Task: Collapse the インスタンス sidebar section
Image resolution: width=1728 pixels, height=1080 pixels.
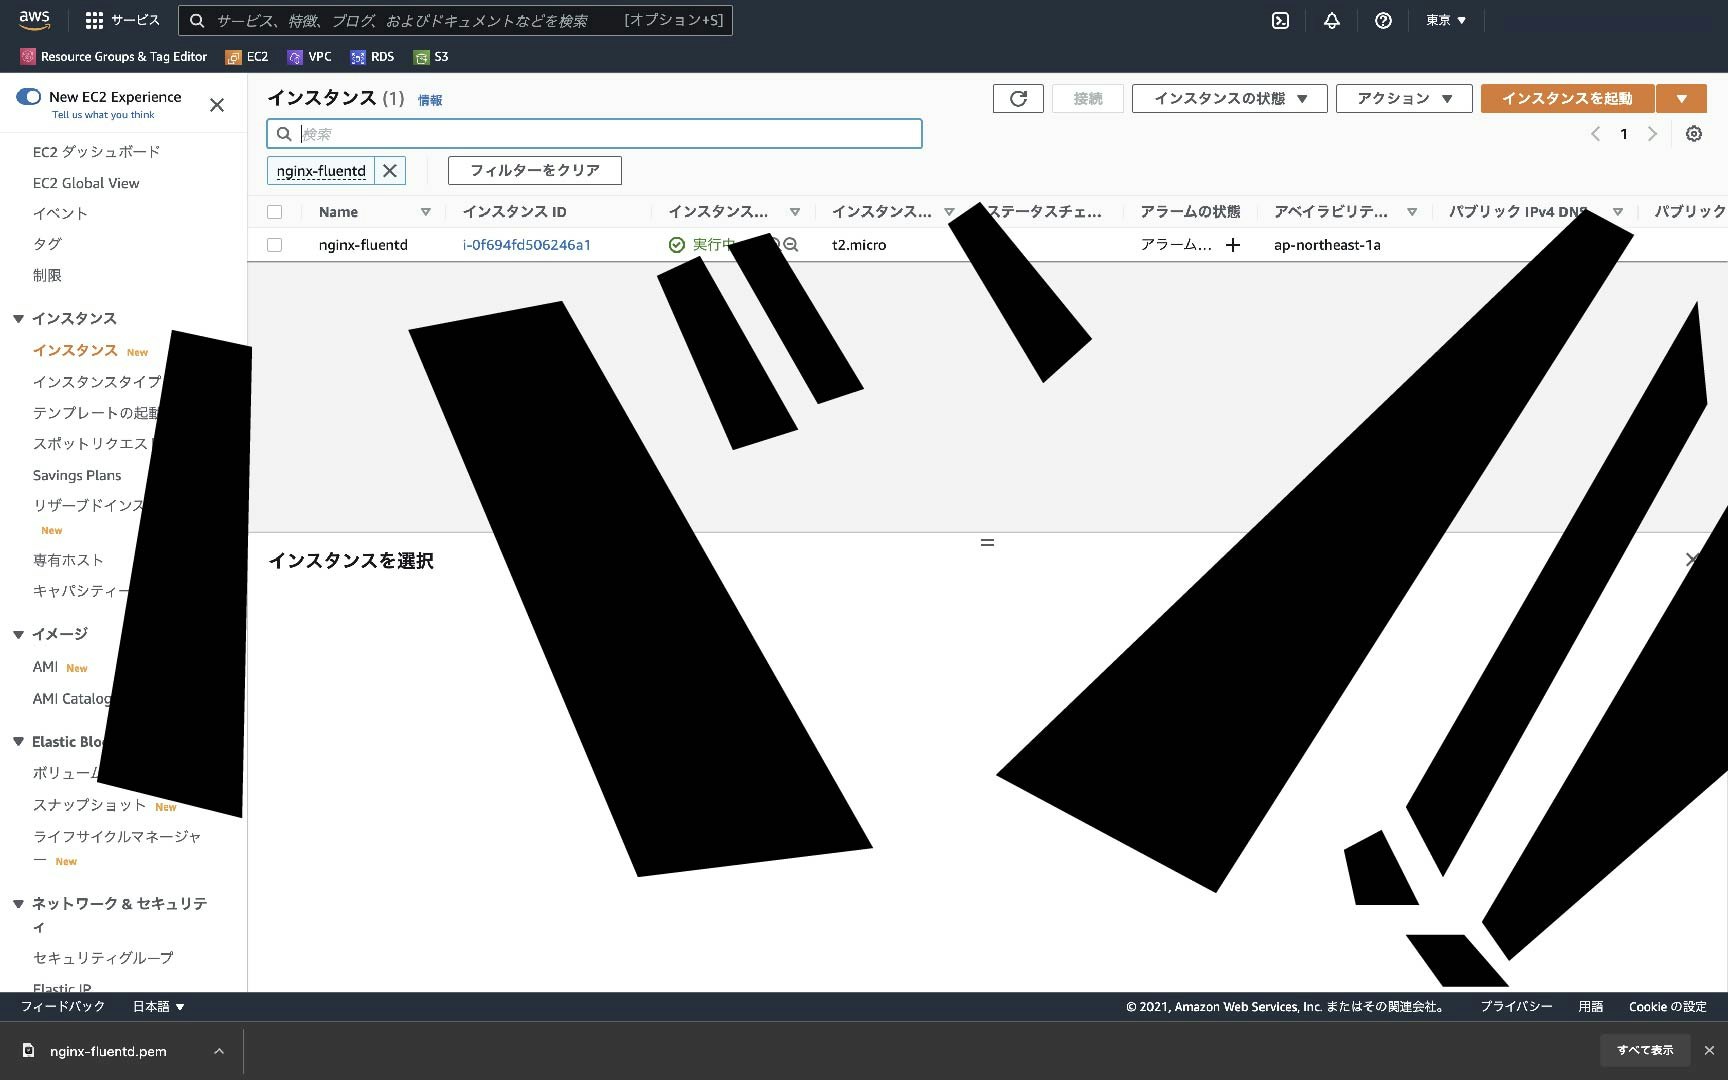Action: (18, 319)
